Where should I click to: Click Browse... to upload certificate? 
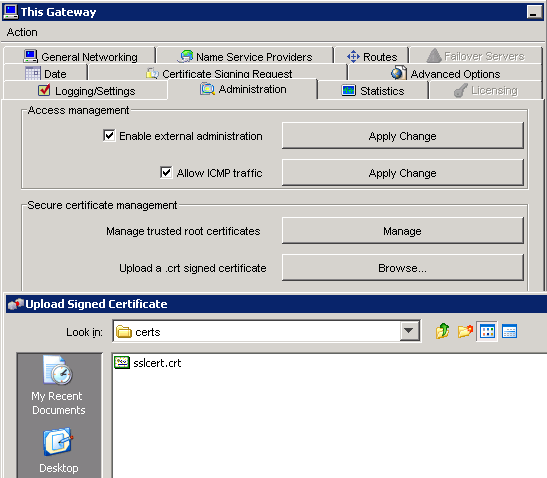[x=403, y=268]
